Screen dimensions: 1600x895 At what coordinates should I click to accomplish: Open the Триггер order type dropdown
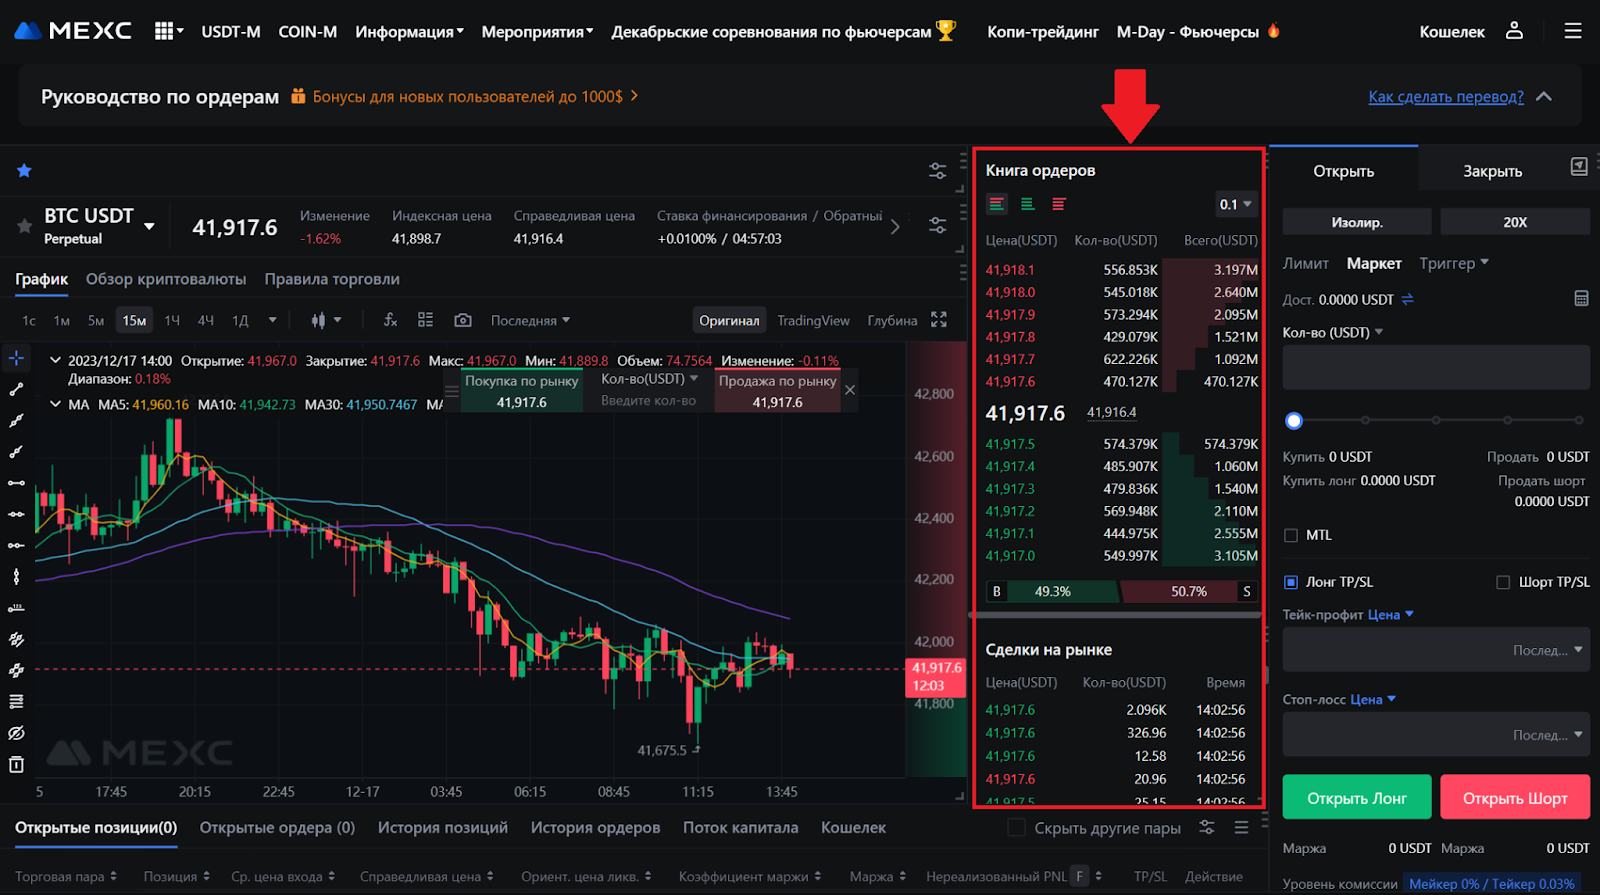(1454, 263)
